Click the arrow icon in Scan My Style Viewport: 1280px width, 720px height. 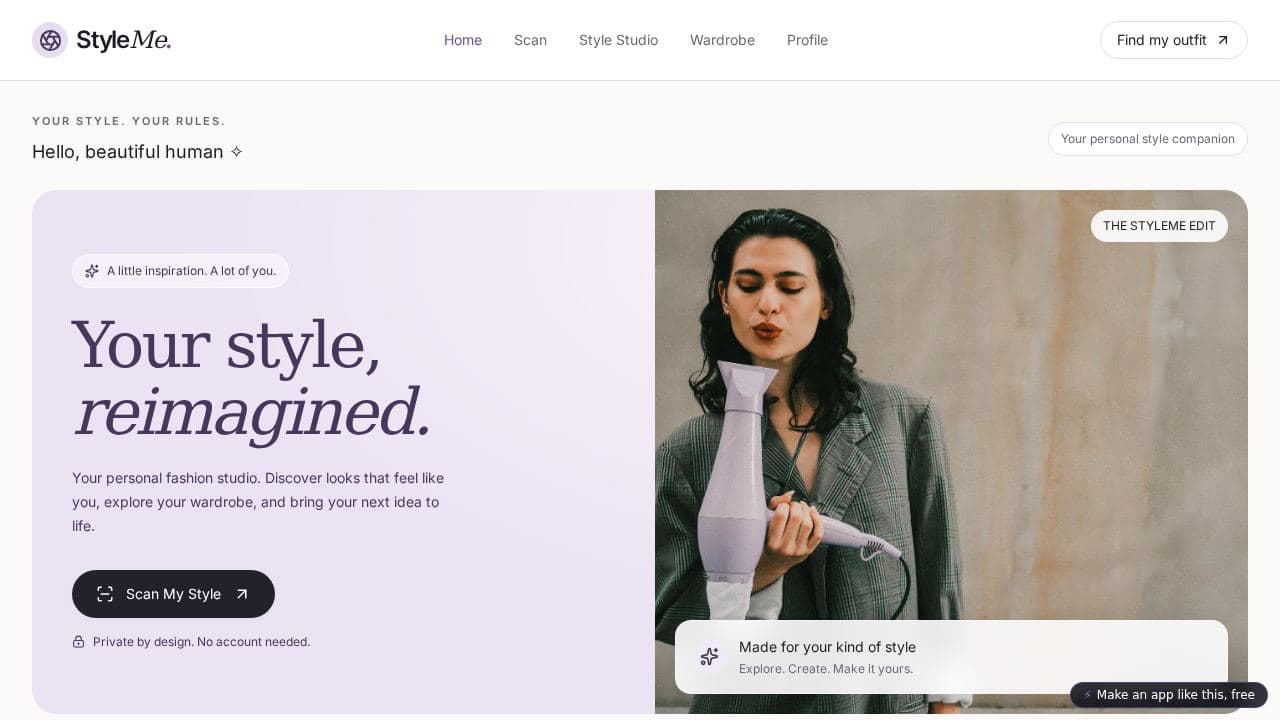click(241, 594)
